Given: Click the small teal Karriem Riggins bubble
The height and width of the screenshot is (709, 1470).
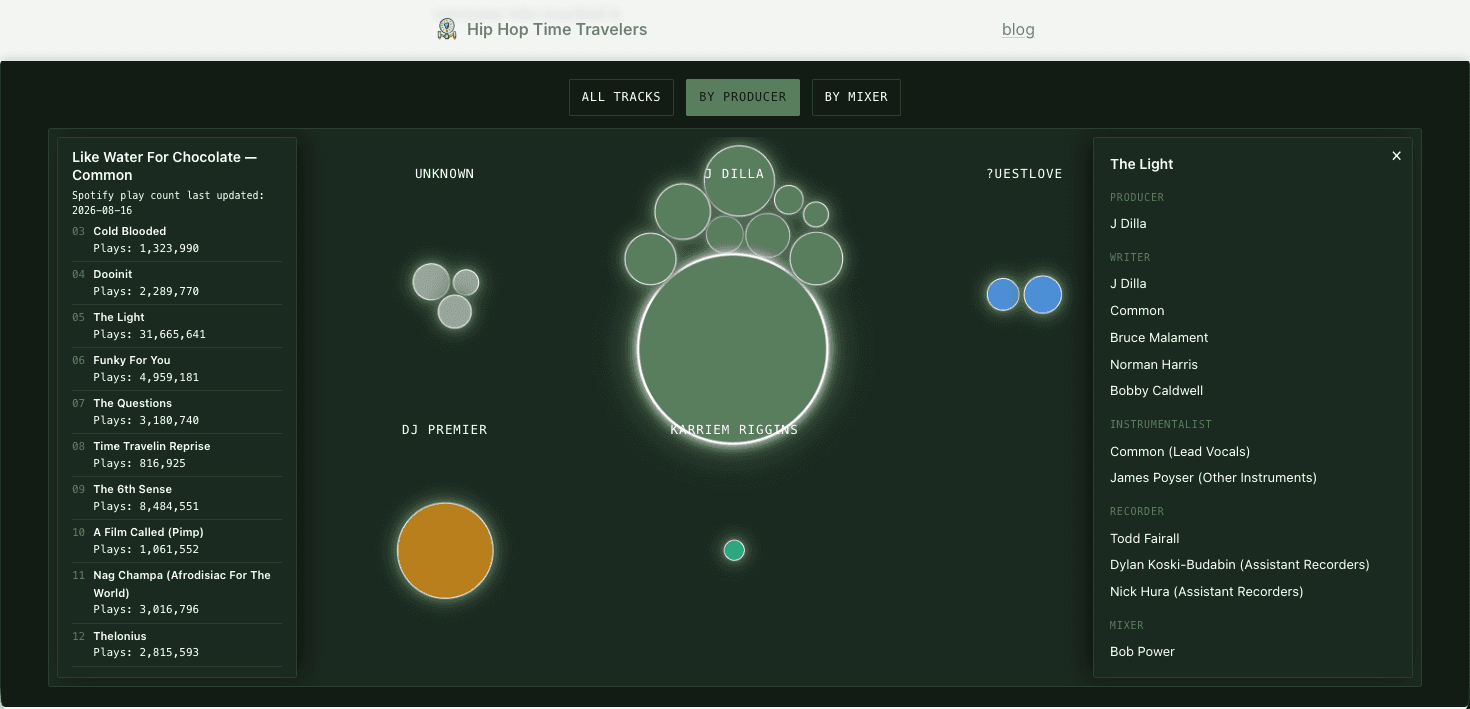Looking at the screenshot, I should 734,550.
